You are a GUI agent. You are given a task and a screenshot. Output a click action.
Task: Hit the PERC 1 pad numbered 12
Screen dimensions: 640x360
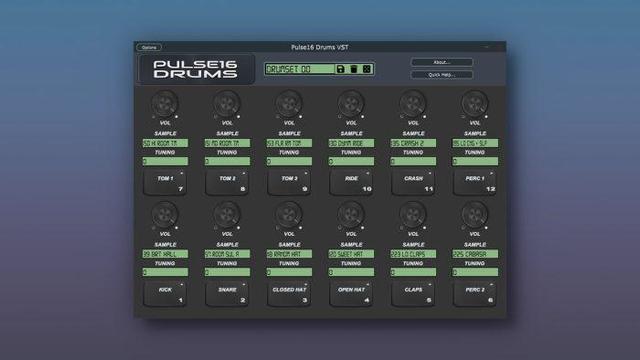pyautogui.click(x=475, y=183)
